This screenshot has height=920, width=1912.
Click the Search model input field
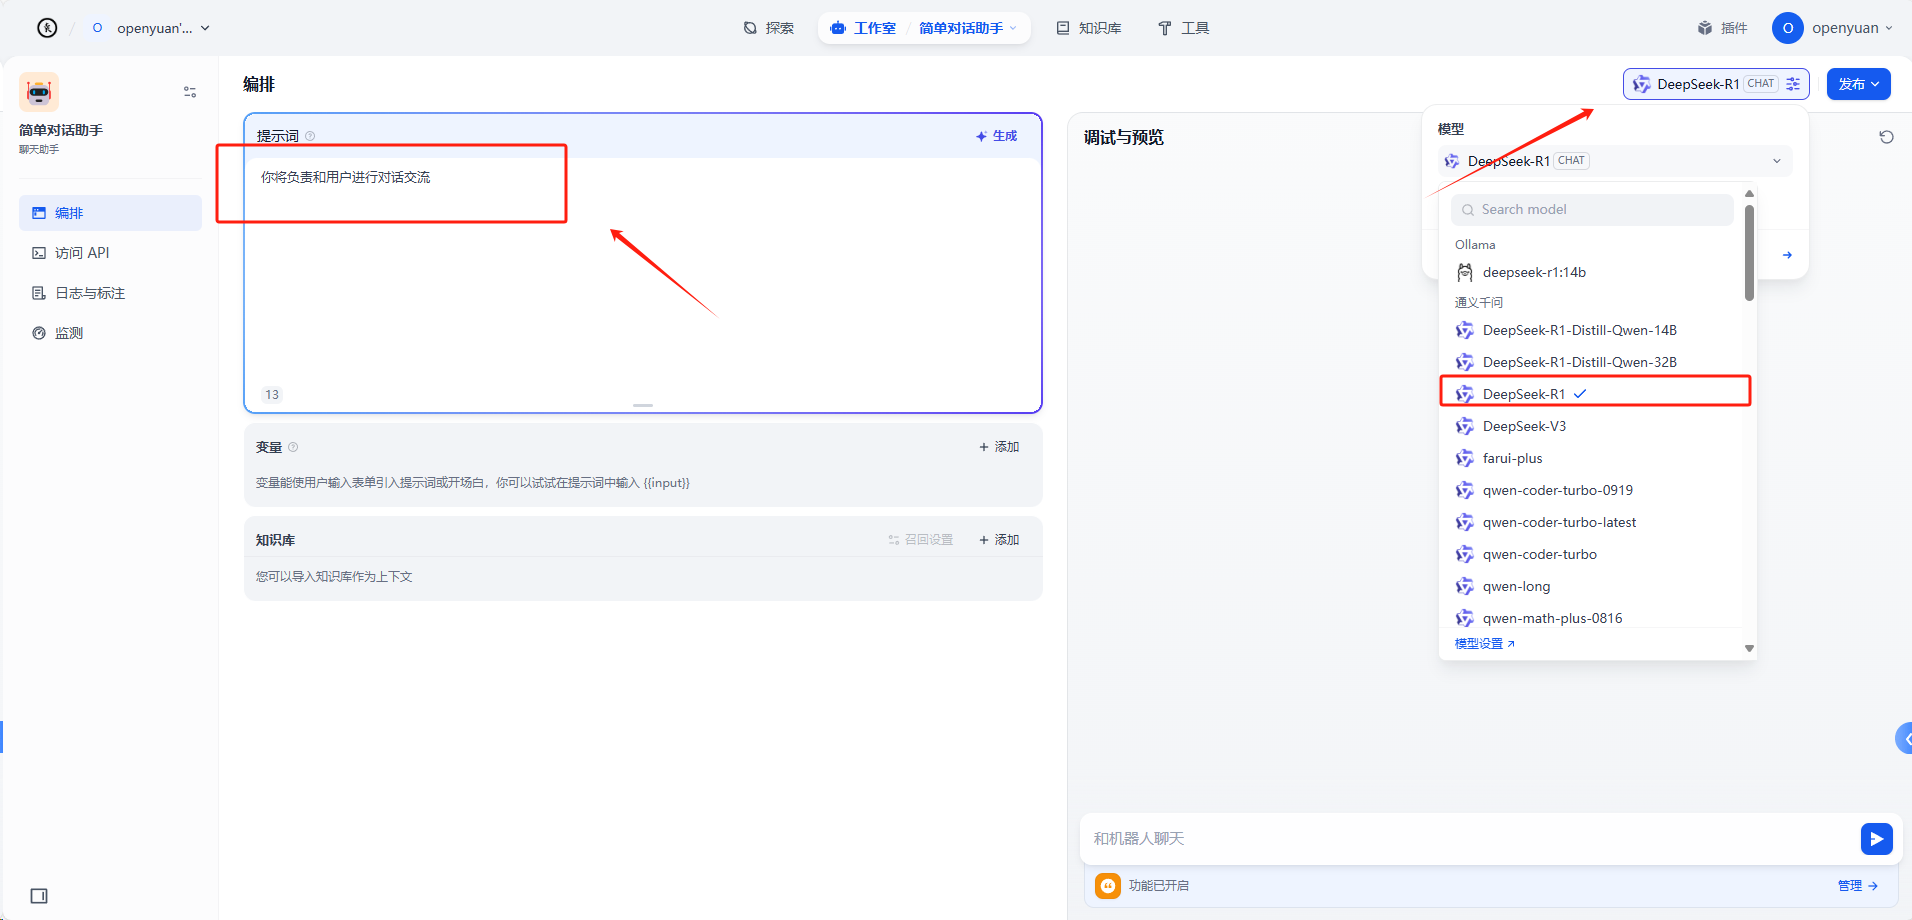click(x=1592, y=210)
